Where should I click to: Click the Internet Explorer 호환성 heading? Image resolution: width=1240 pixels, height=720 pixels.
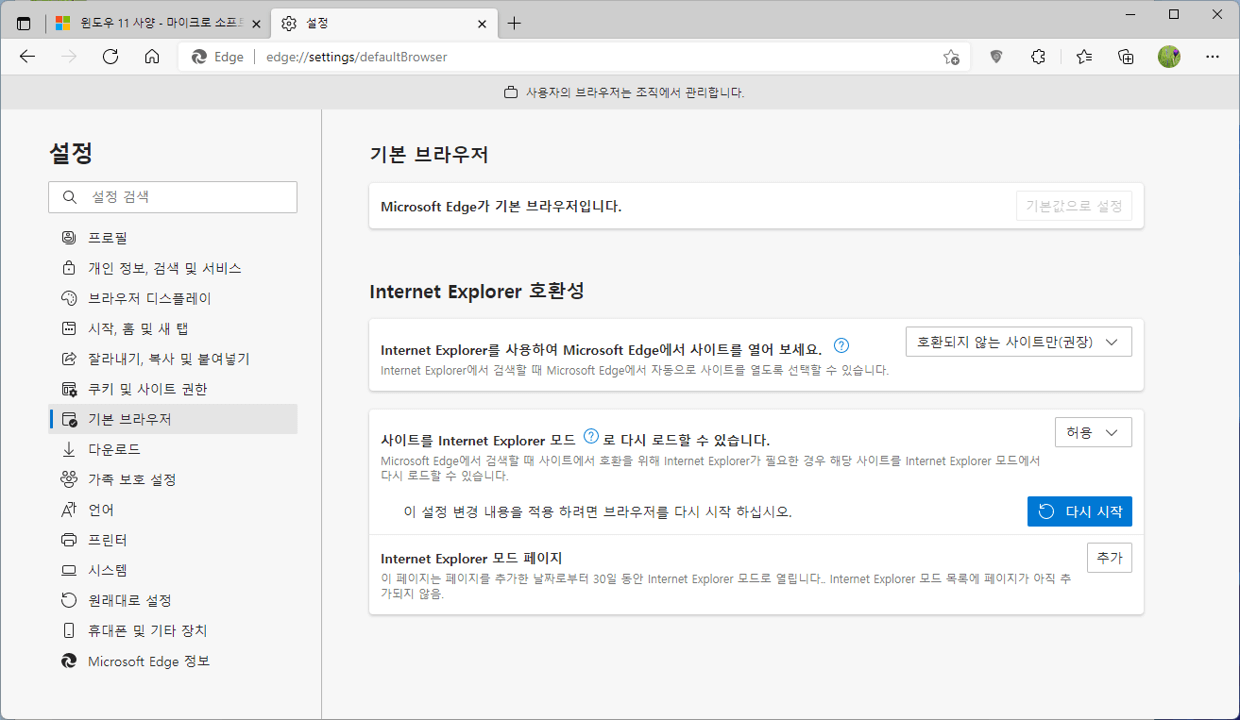click(477, 291)
